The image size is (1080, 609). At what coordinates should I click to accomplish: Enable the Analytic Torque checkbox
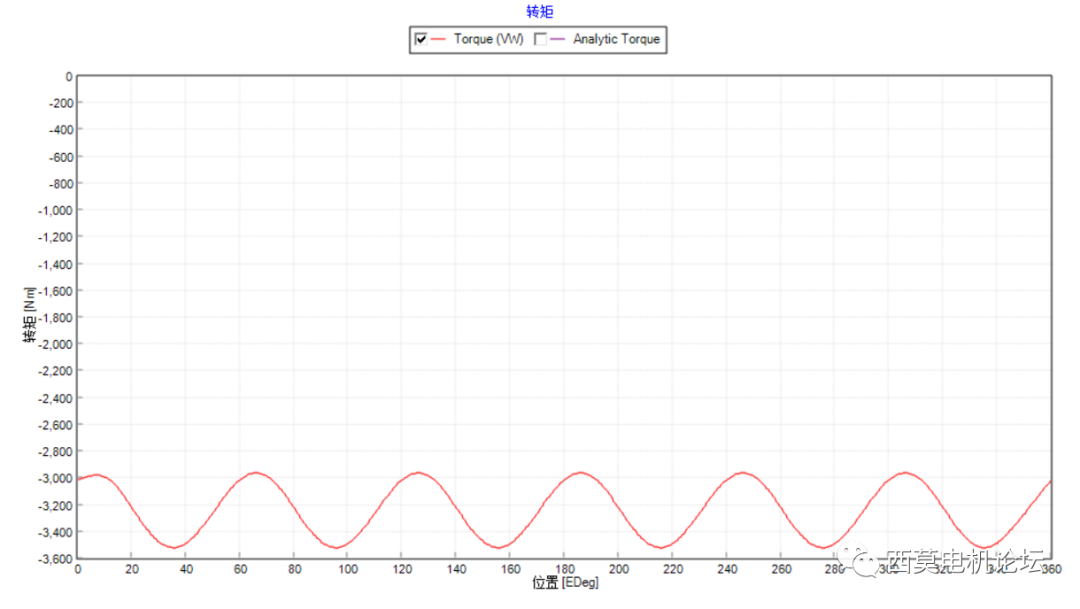(x=540, y=39)
